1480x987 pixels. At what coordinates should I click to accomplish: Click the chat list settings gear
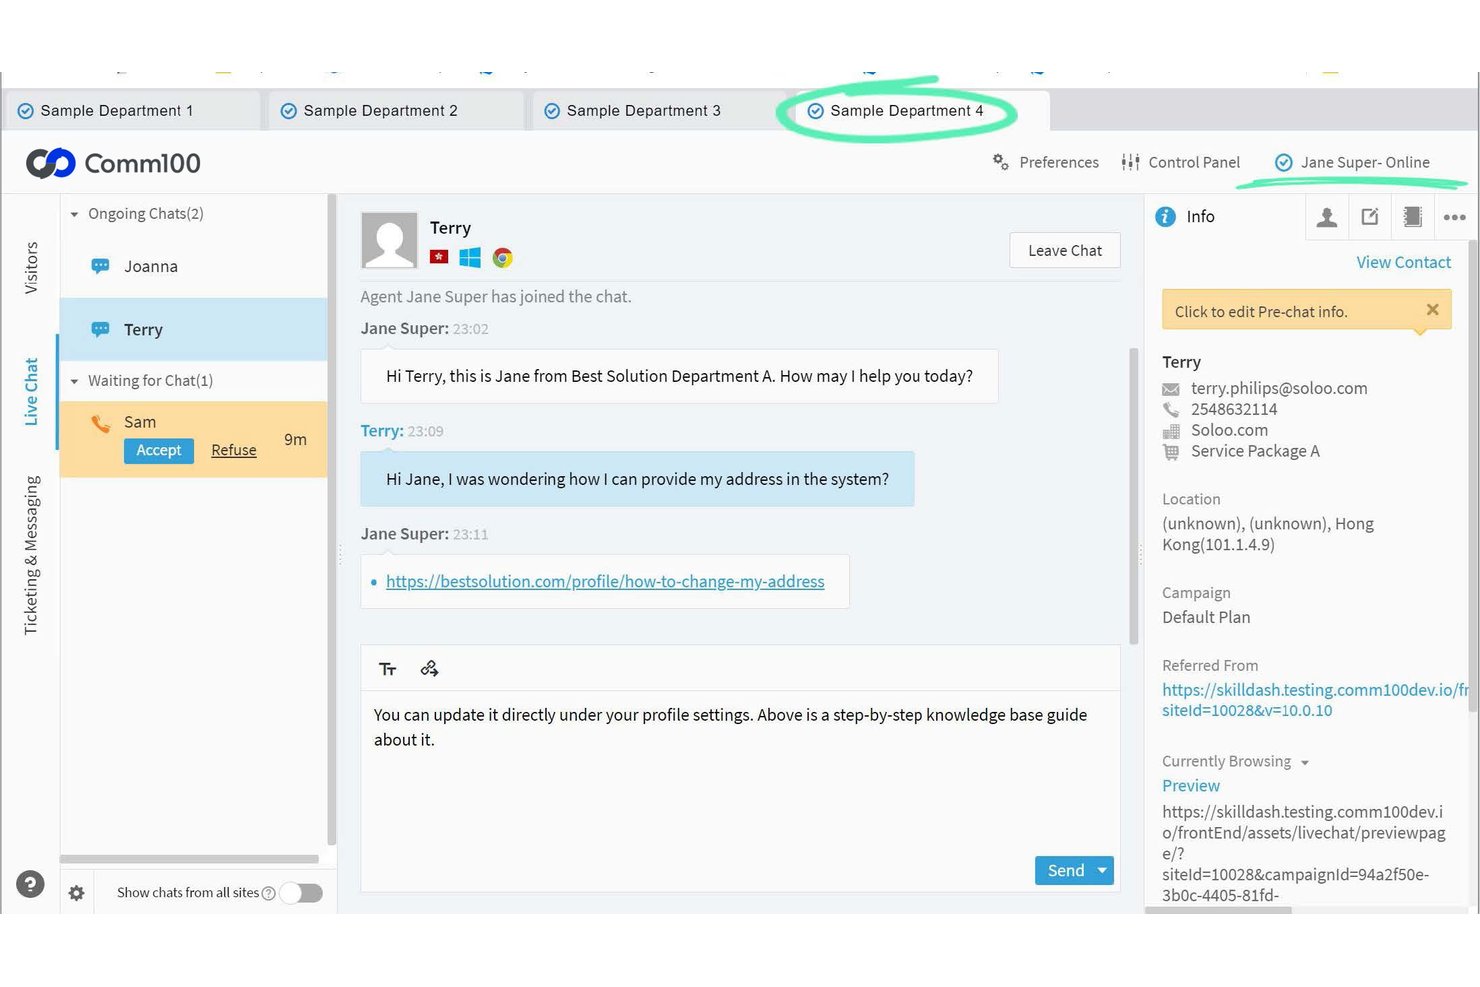click(x=77, y=893)
